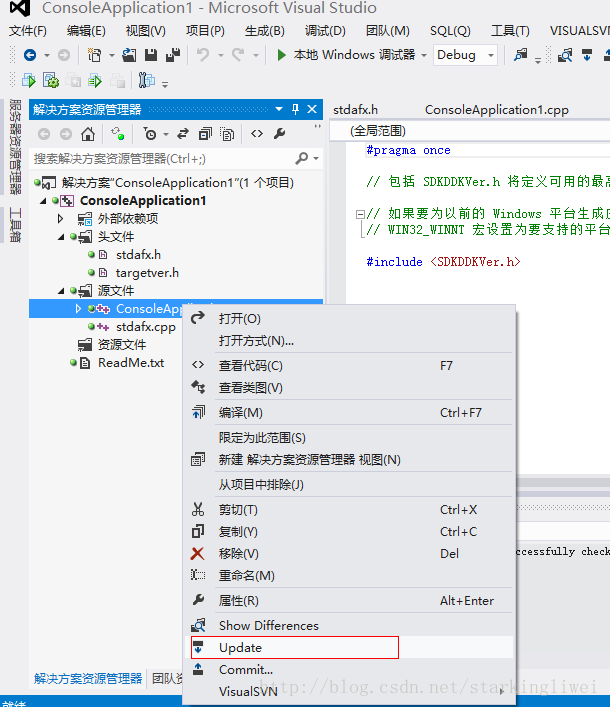Viewport: 610px width, 707px height.
Task: Collapse the 源文件 folder
Action: pos(61,291)
